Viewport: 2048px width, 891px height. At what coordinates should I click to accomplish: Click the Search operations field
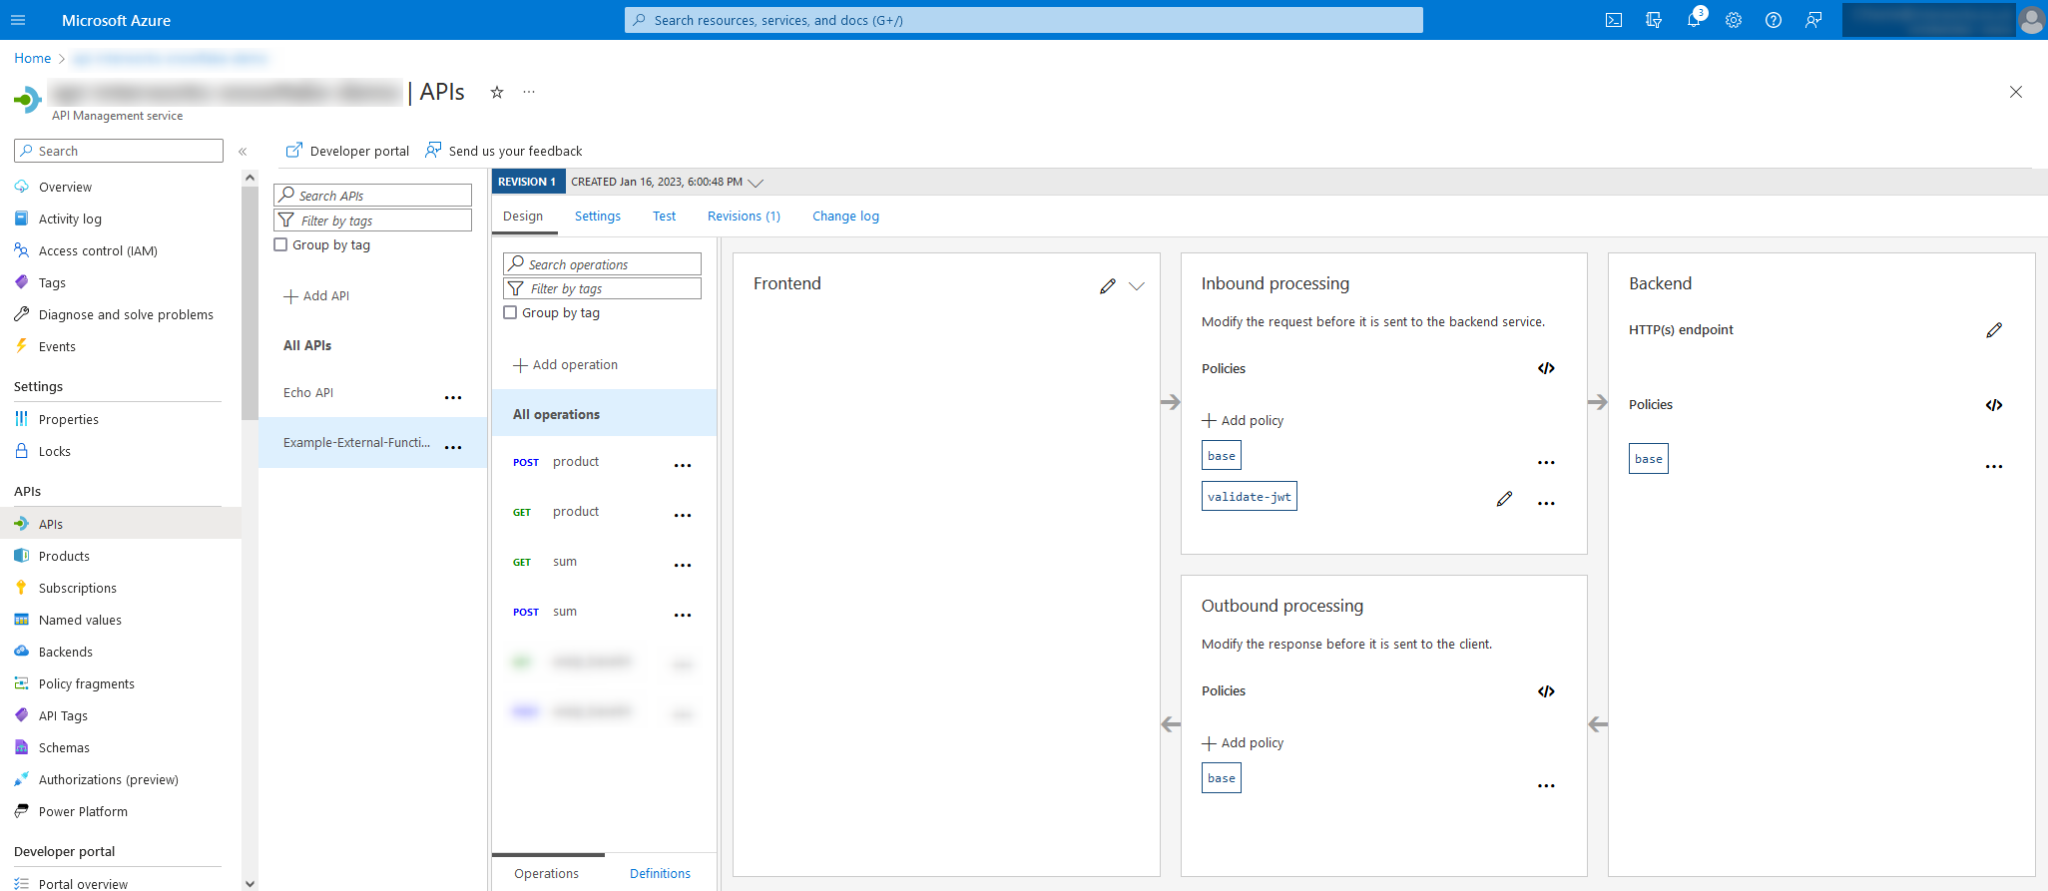(602, 264)
